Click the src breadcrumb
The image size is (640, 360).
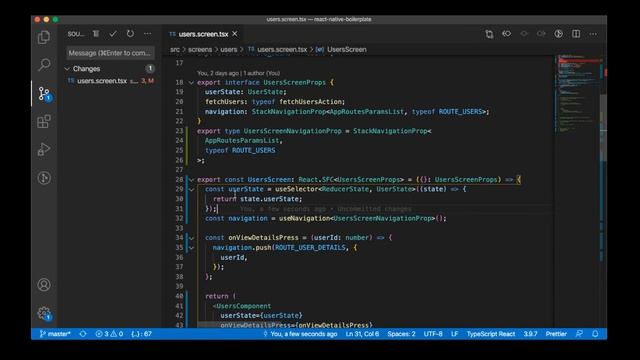tap(175, 49)
